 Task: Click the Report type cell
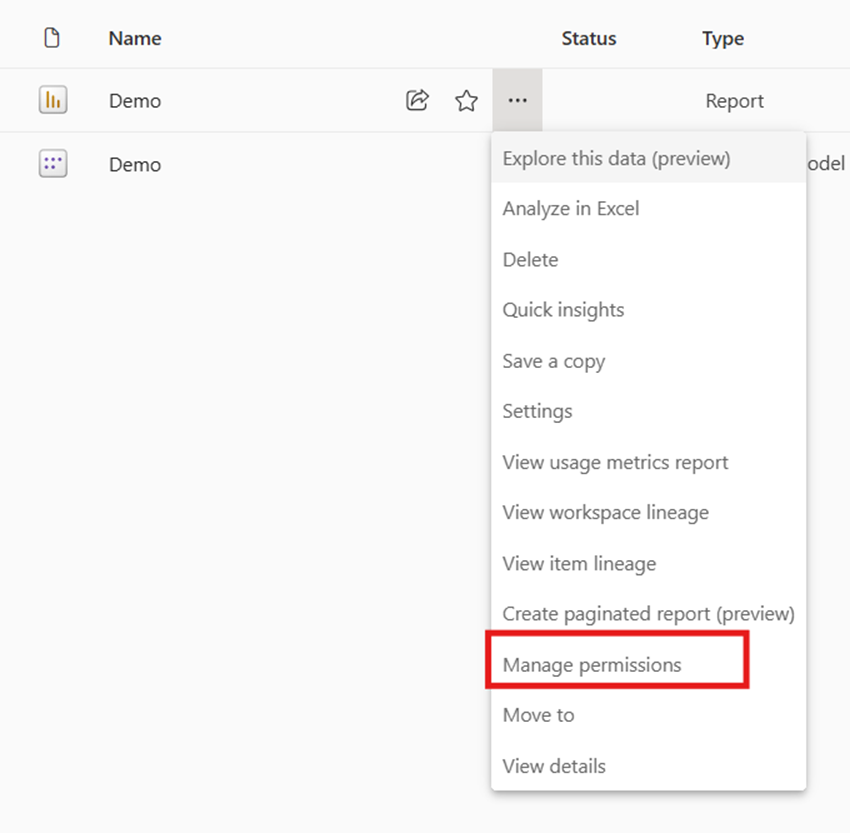point(735,101)
